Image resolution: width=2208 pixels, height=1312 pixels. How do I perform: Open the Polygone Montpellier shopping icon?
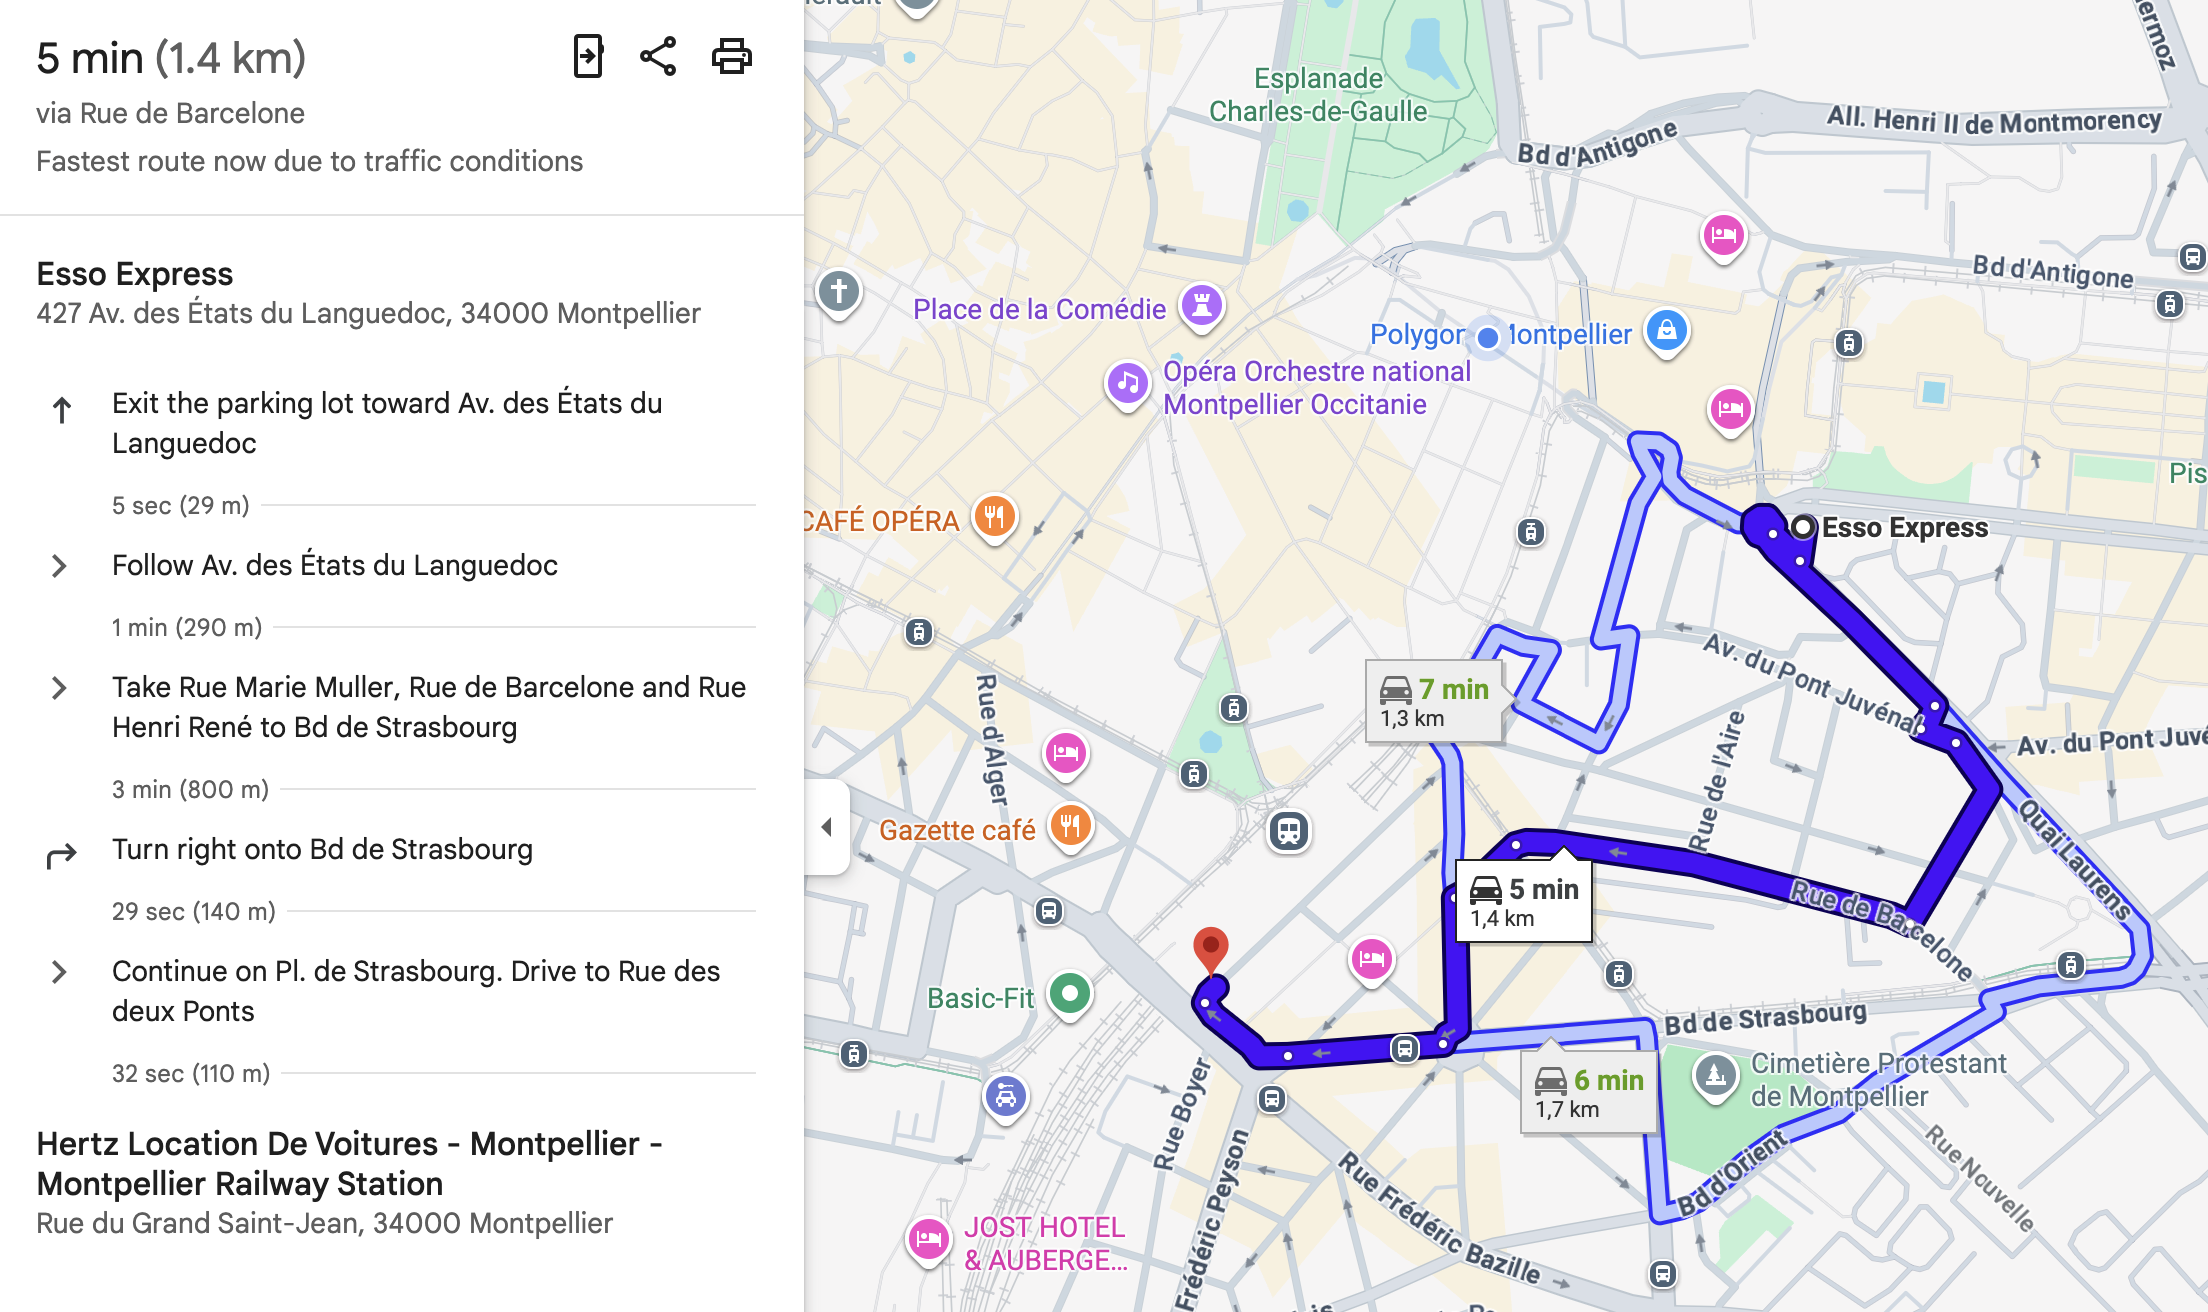[x=1667, y=331]
